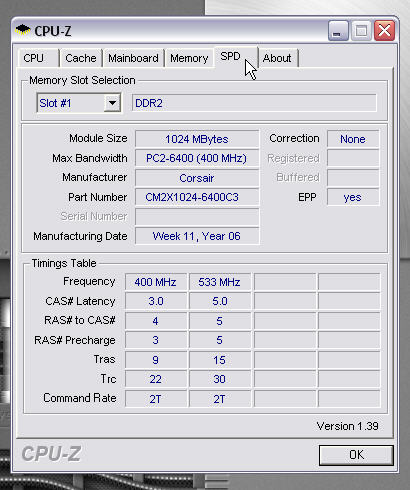Click the Corsair manufacturer value

(197, 178)
